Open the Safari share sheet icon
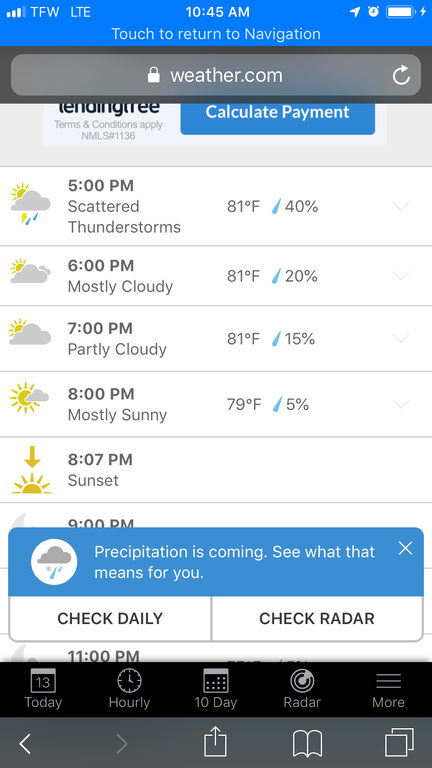The height and width of the screenshot is (768, 432). click(216, 743)
